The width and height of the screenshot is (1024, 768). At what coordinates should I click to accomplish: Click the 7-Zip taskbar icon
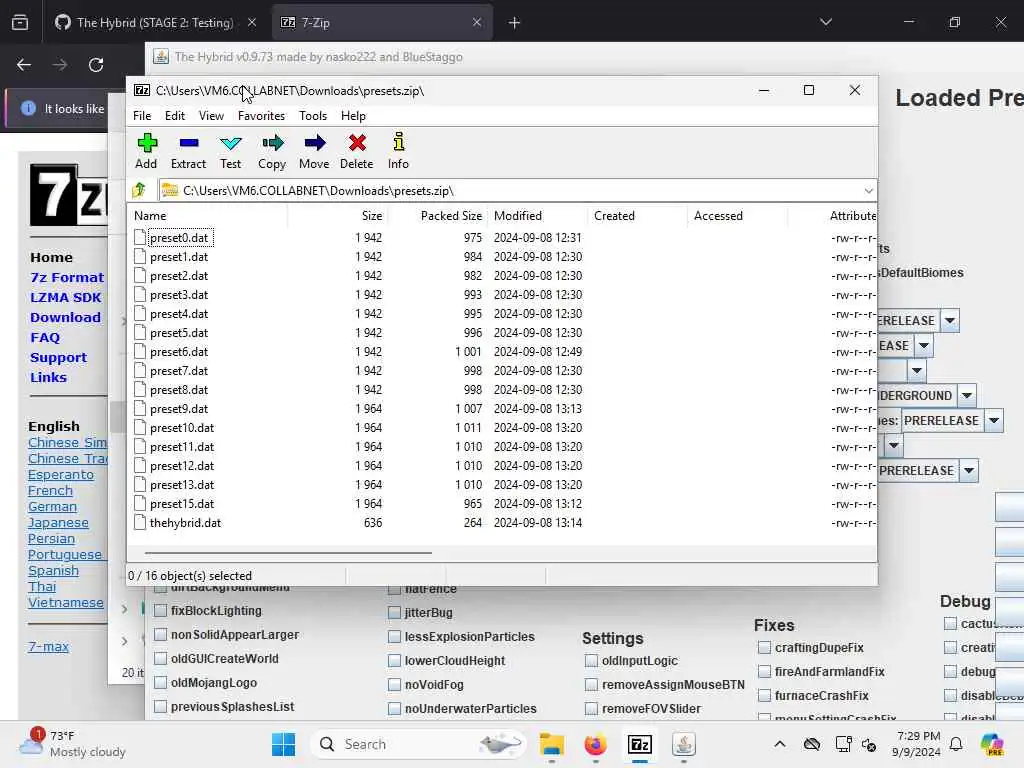click(x=640, y=744)
